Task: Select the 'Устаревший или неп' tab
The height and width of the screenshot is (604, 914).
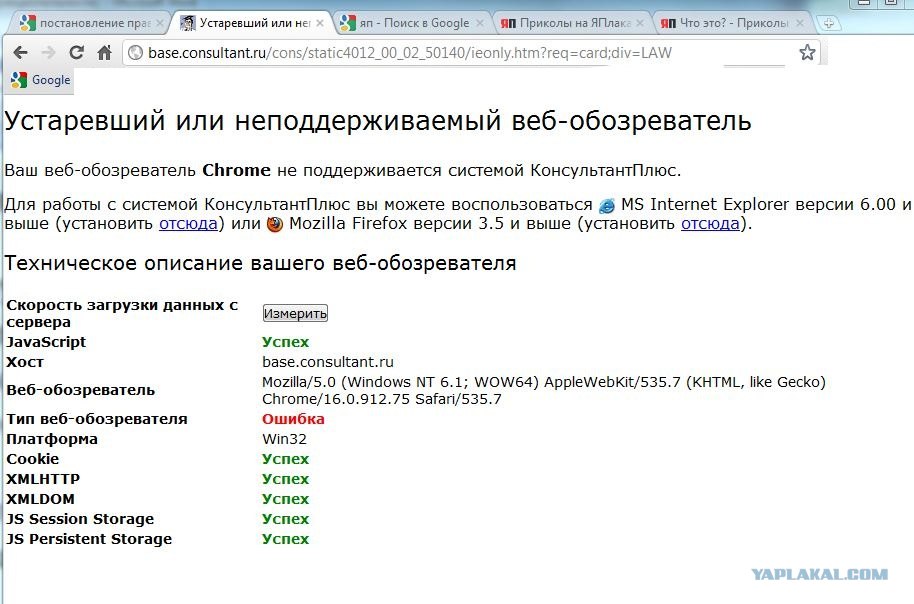Action: (251, 23)
